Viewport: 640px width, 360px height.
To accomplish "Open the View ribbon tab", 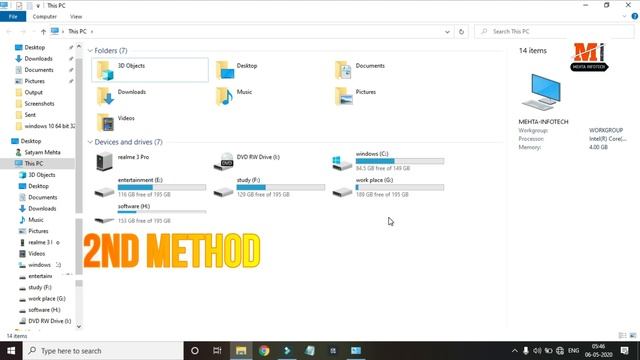I will [x=76, y=17].
